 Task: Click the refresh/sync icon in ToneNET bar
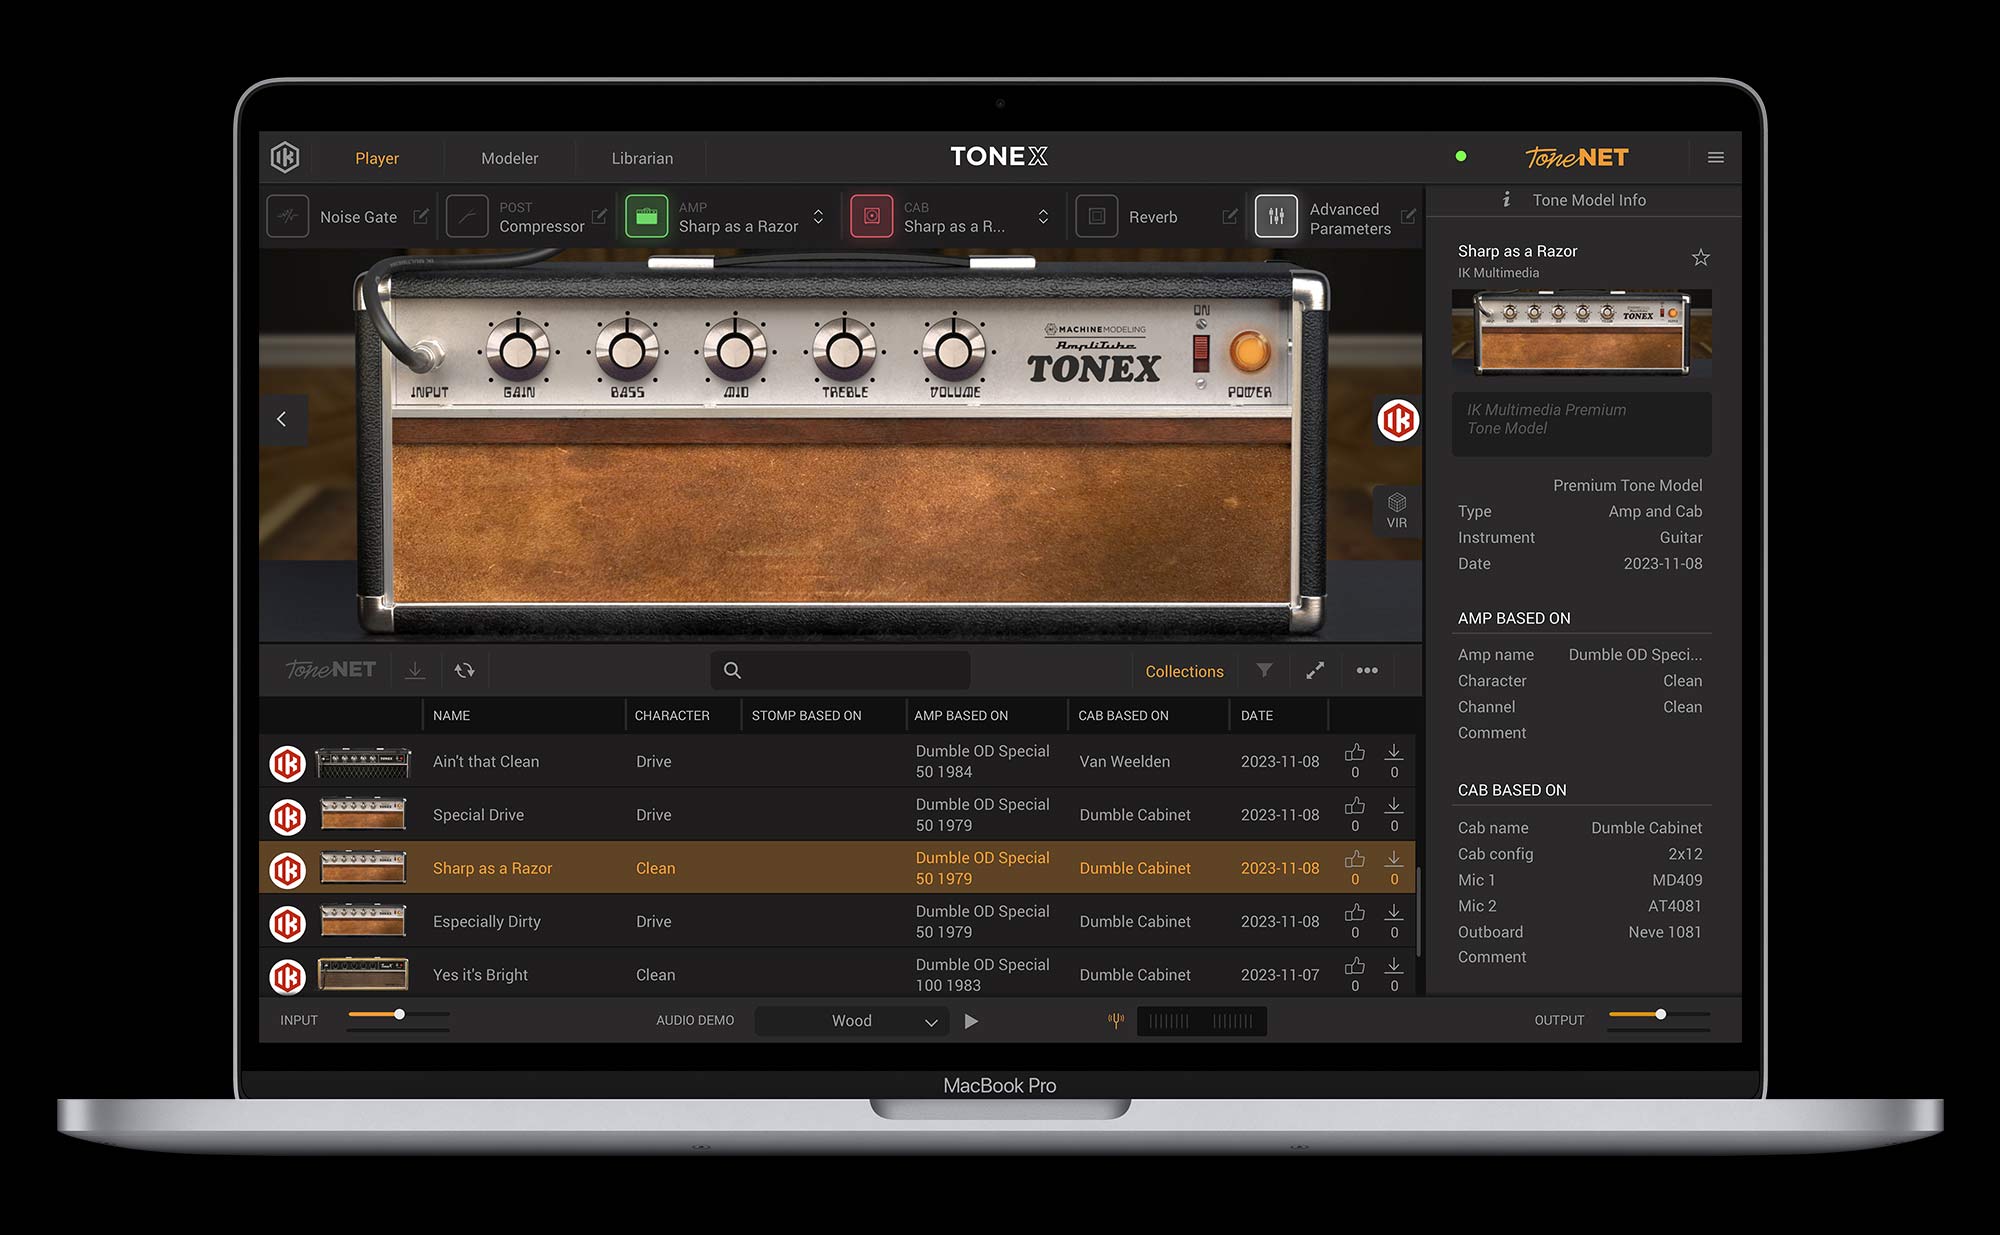click(x=464, y=670)
